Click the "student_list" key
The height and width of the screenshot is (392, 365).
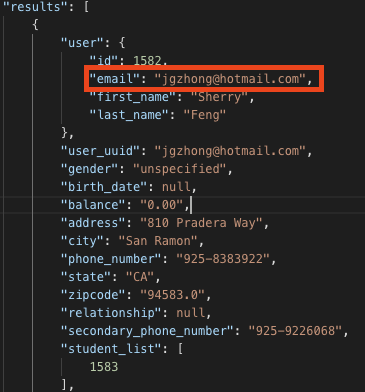[x=111, y=349]
